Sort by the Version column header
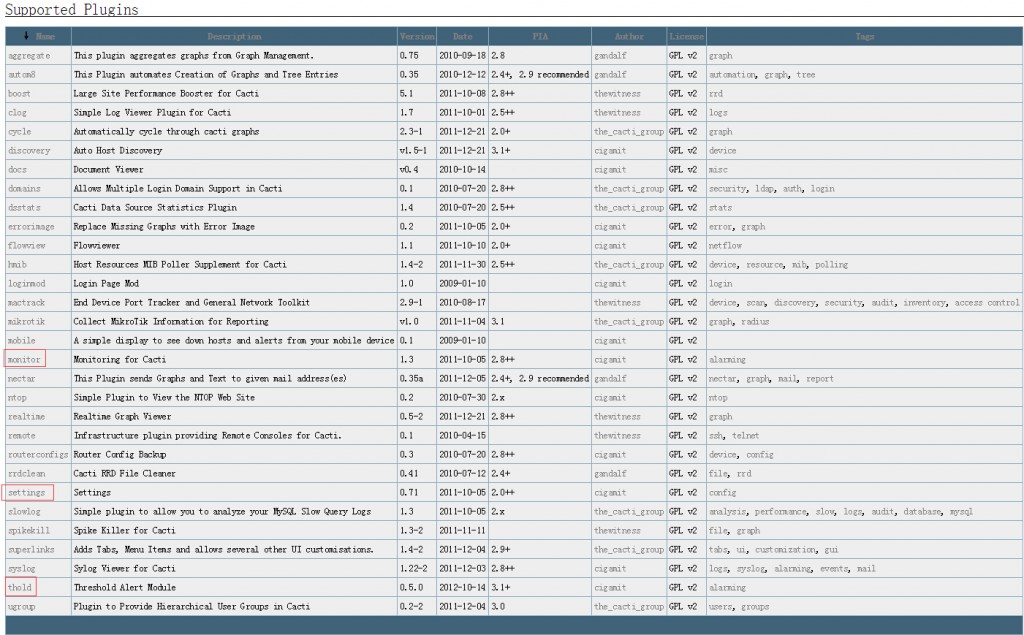Image resolution: width=1024 pixels, height=635 pixels. point(417,37)
